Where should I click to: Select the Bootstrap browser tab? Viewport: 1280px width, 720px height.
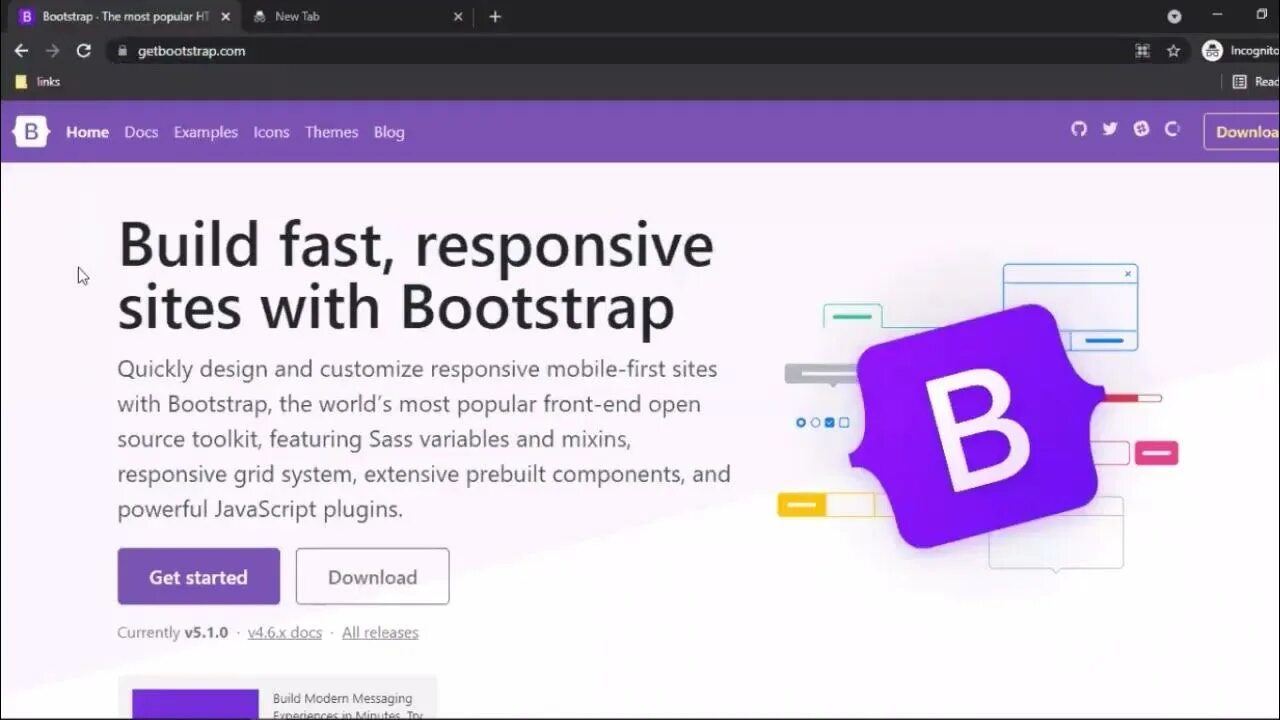[125, 17]
